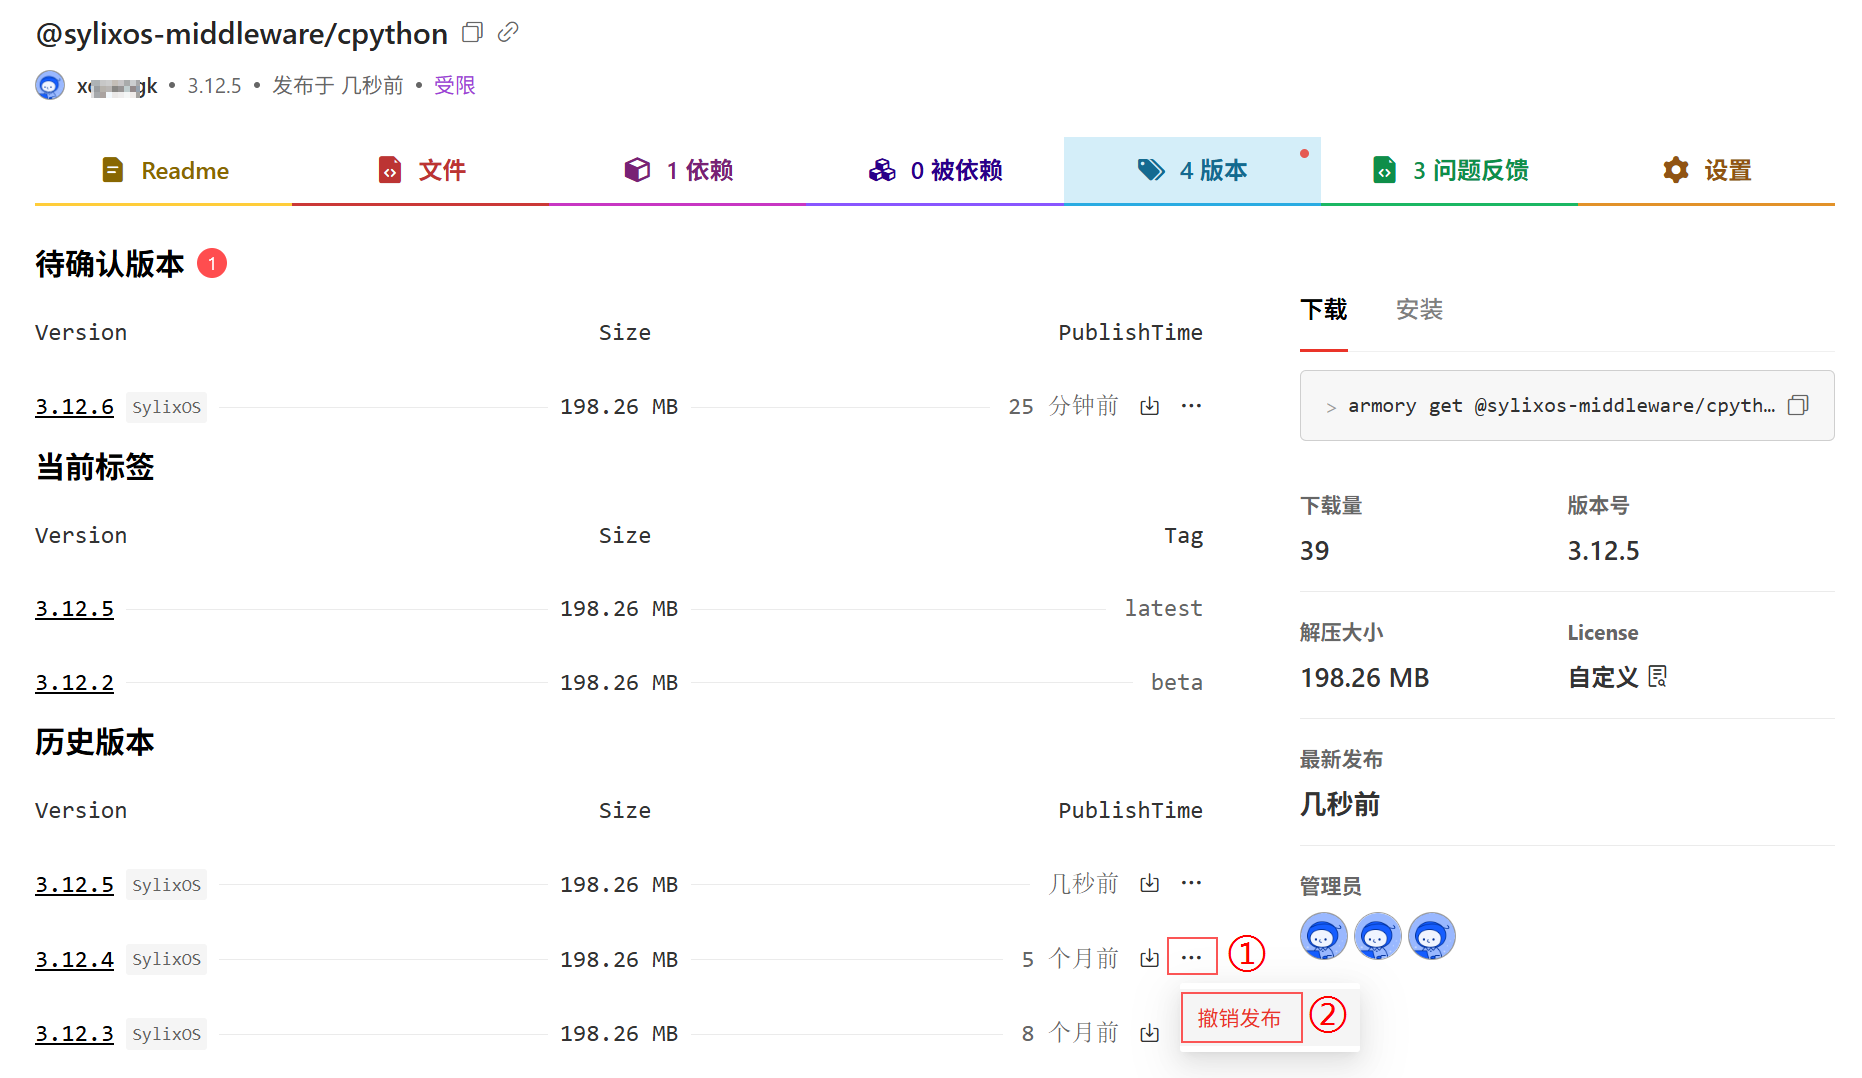Switch to the 安装 tab
The width and height of the screenshot is (1862, 1078).
click(1418, 310)
